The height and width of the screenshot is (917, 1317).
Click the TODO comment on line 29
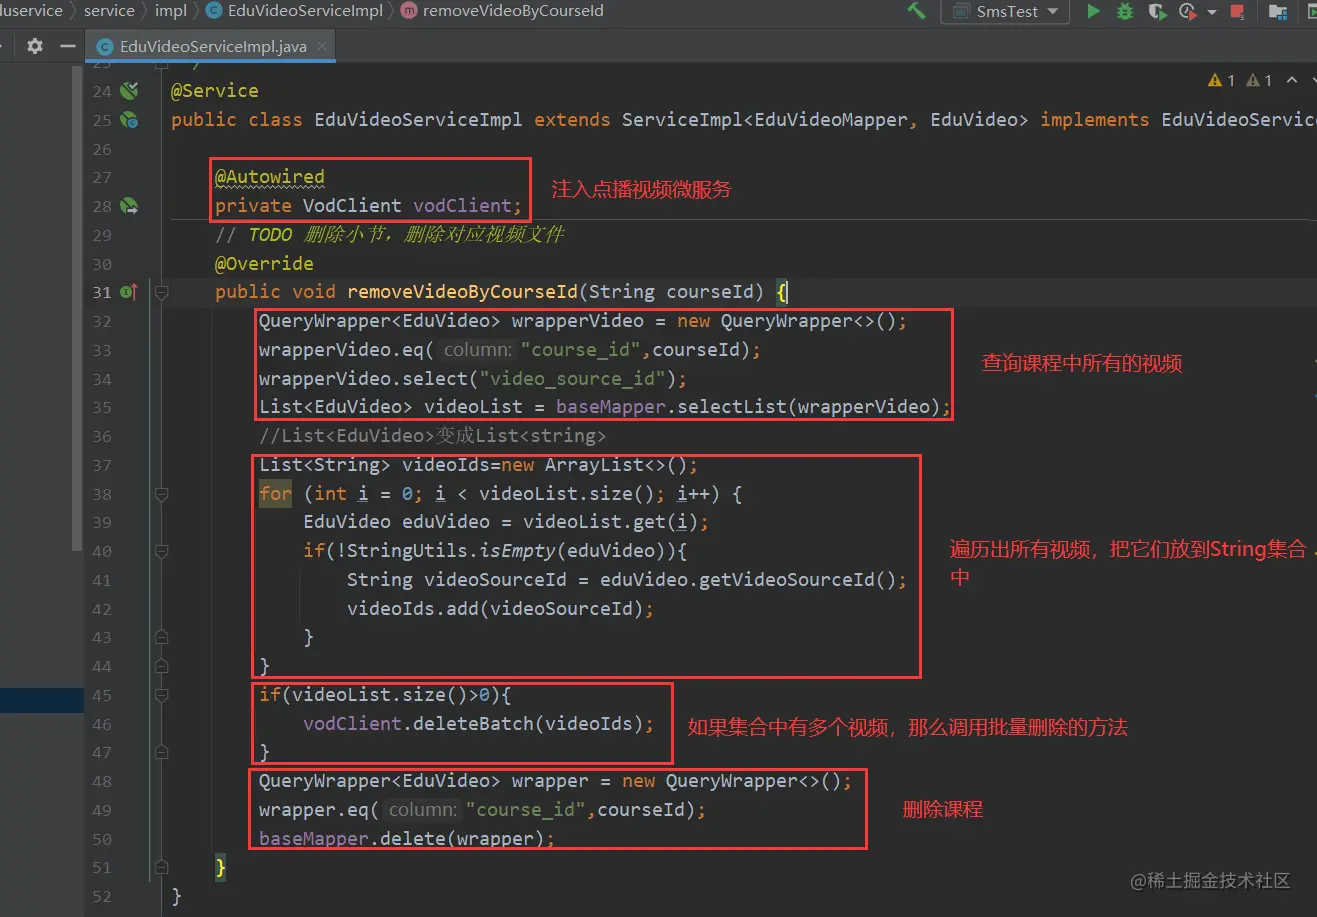click(390, 235)
